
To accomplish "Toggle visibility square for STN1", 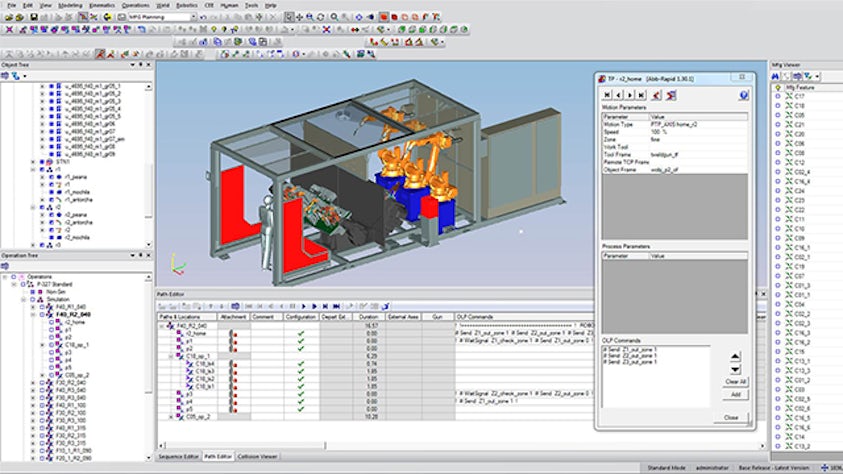I will coord(42,162).
